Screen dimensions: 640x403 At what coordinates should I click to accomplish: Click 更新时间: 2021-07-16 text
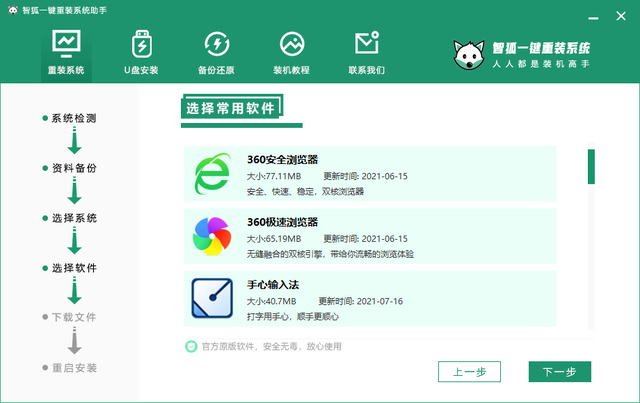coord(360,301)
